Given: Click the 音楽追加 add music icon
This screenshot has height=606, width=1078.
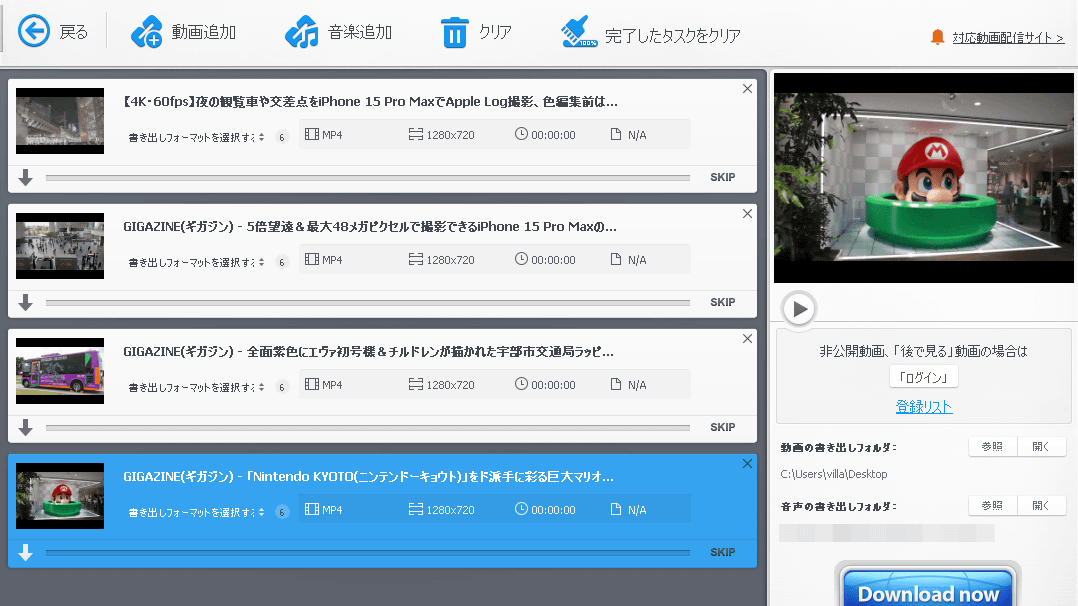Looking at the screenshot, I should click(x=301, y=33).
